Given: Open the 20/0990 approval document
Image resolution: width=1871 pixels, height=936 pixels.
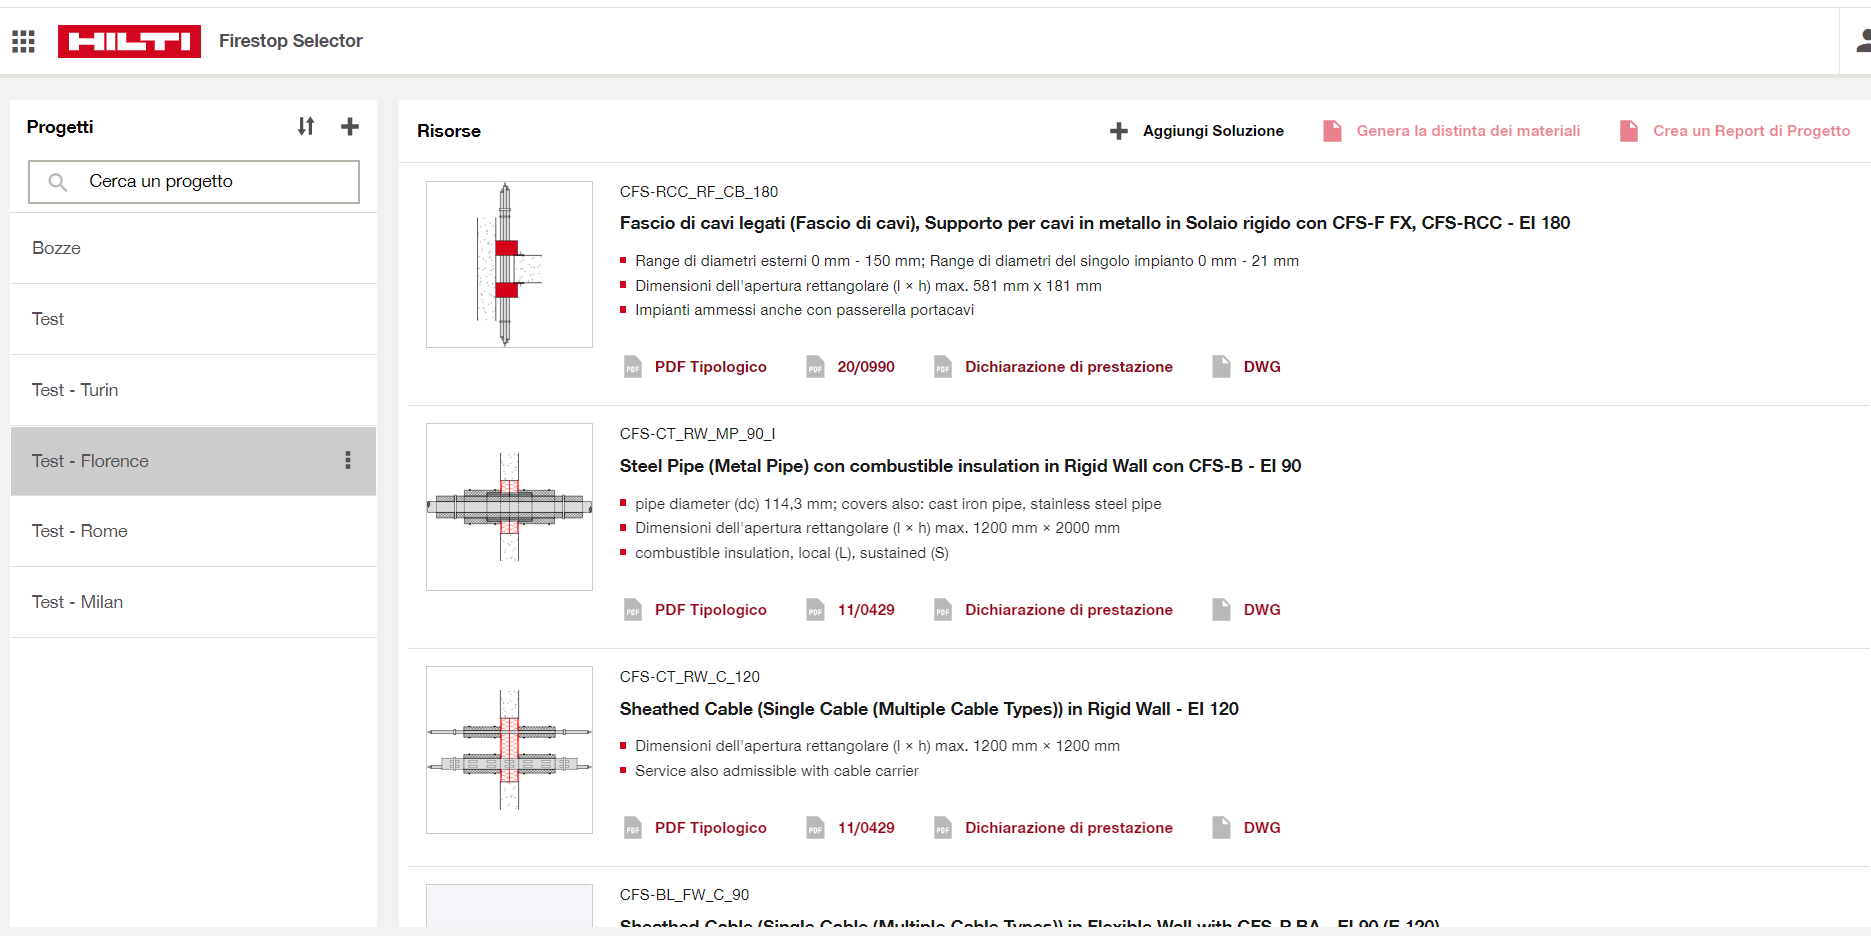Looking at the screenshot, I should 865,367.
